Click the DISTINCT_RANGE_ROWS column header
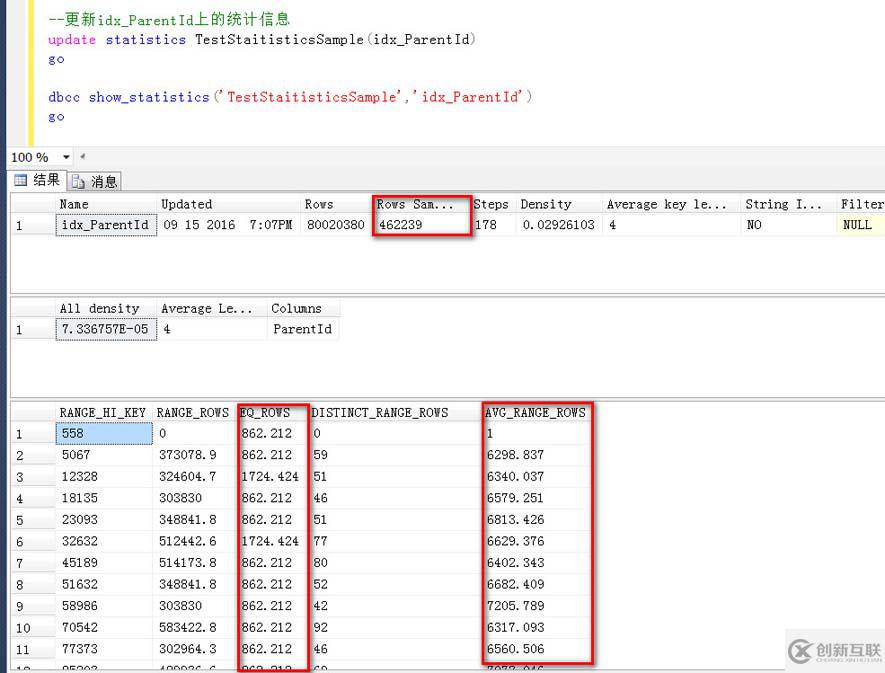Image resolution: width=885 pixels, height=673 pixels. (x=396, y=413)
